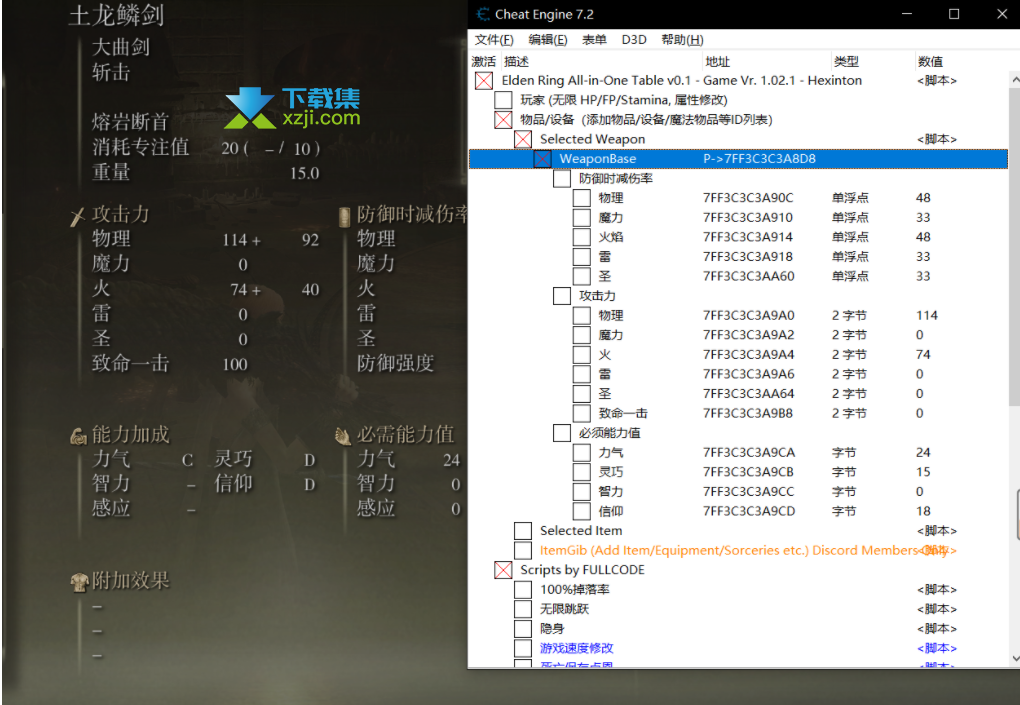The width and height of the screenshot is (1020, 705).
Task: Open <脚本> of 无限跳跃 row
Action: click(937, 609)
